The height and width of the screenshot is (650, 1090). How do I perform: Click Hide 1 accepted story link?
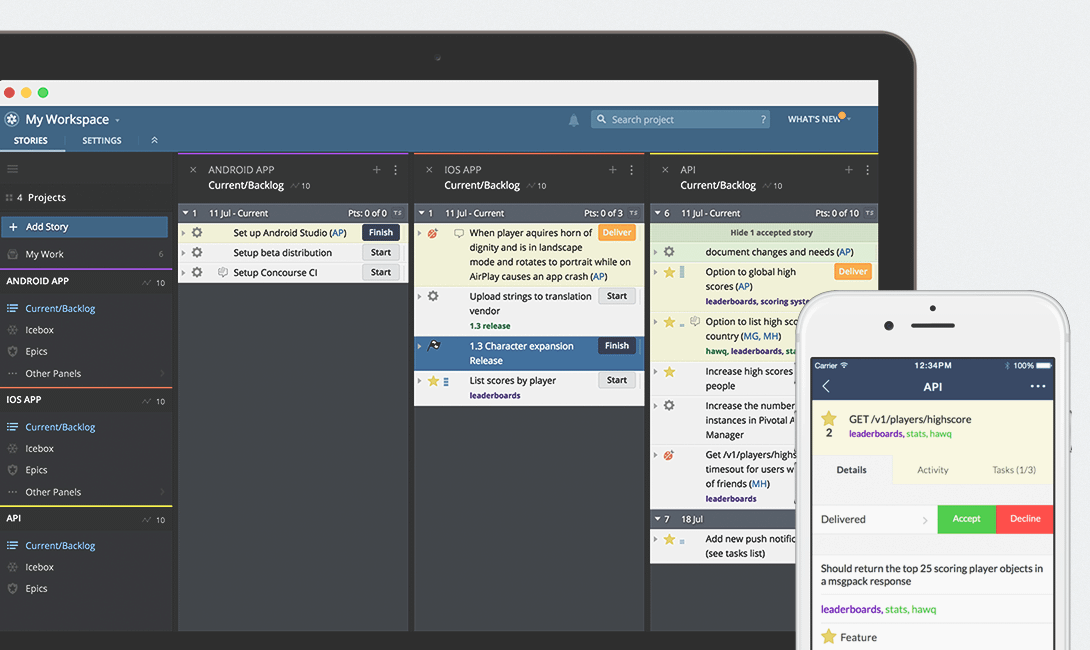(771, 233)
